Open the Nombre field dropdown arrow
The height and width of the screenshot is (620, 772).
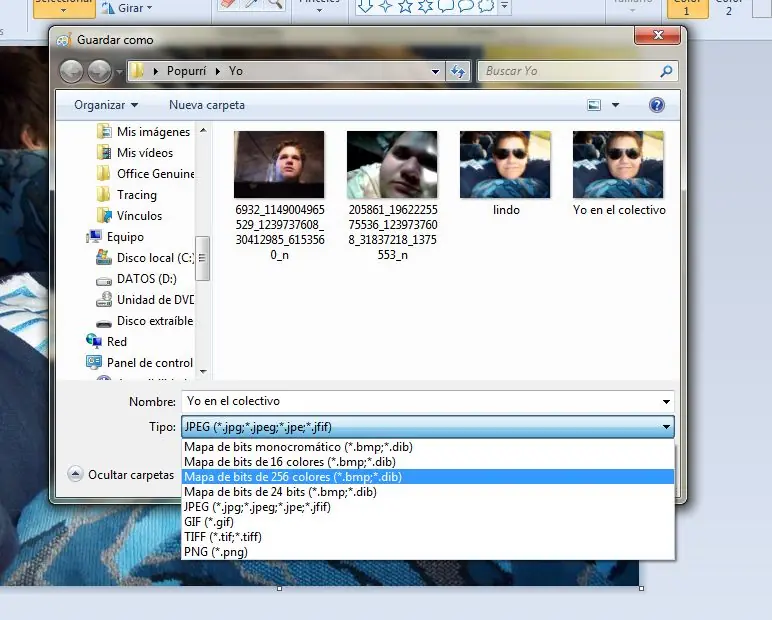tap(666, 402)
